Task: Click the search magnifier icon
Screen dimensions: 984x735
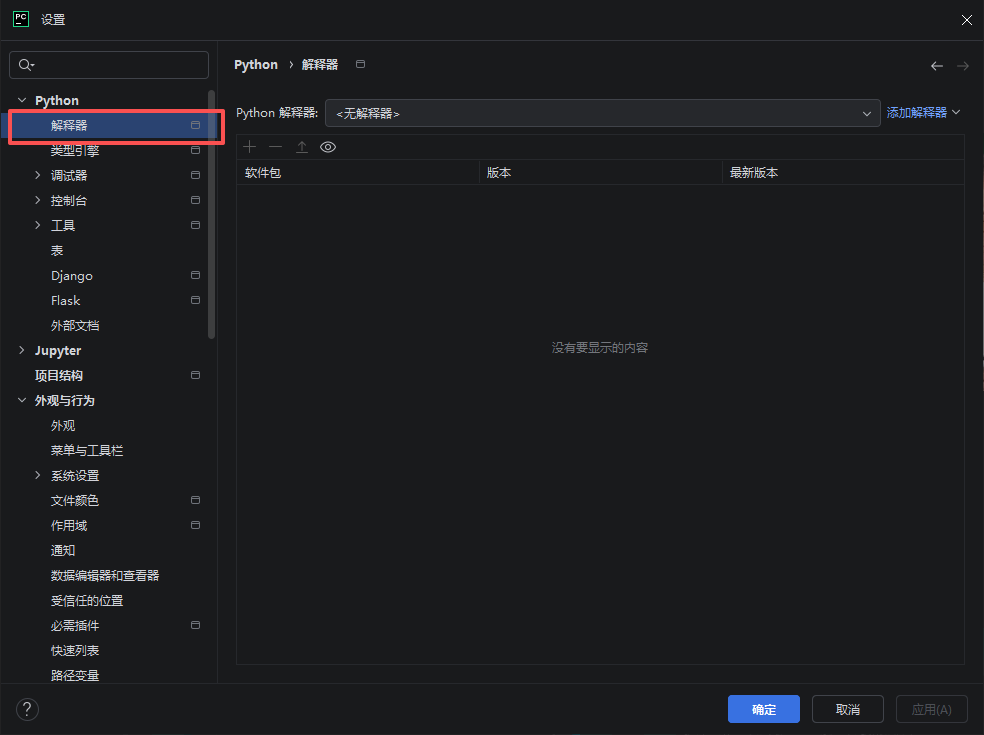Action: point(26,65)
